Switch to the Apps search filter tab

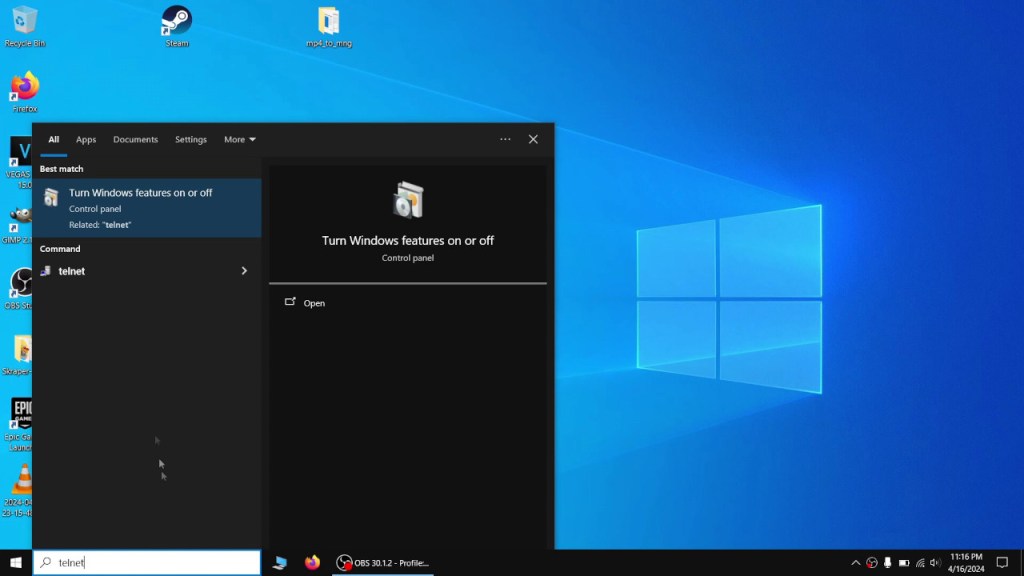coord(86,139)
